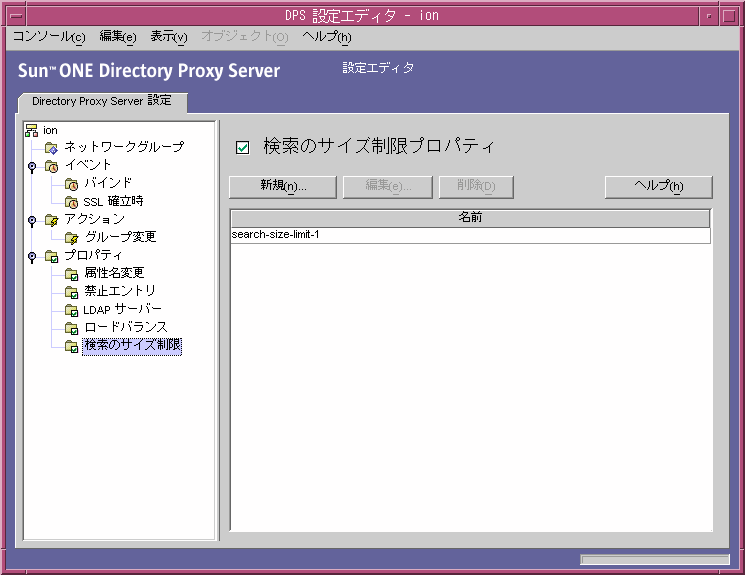This screenshot has width=745, height=575.
Task: Select the search-size-limit-1 row
Action: pyautogui.click(x=470, y=235)
